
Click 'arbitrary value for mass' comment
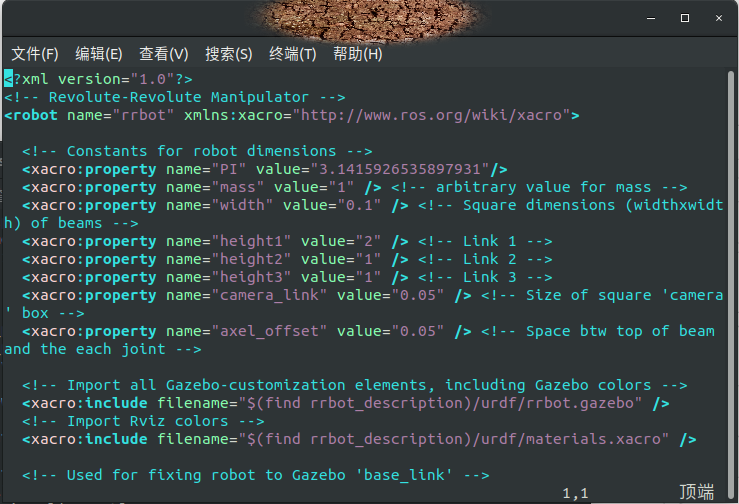point(539,187)
